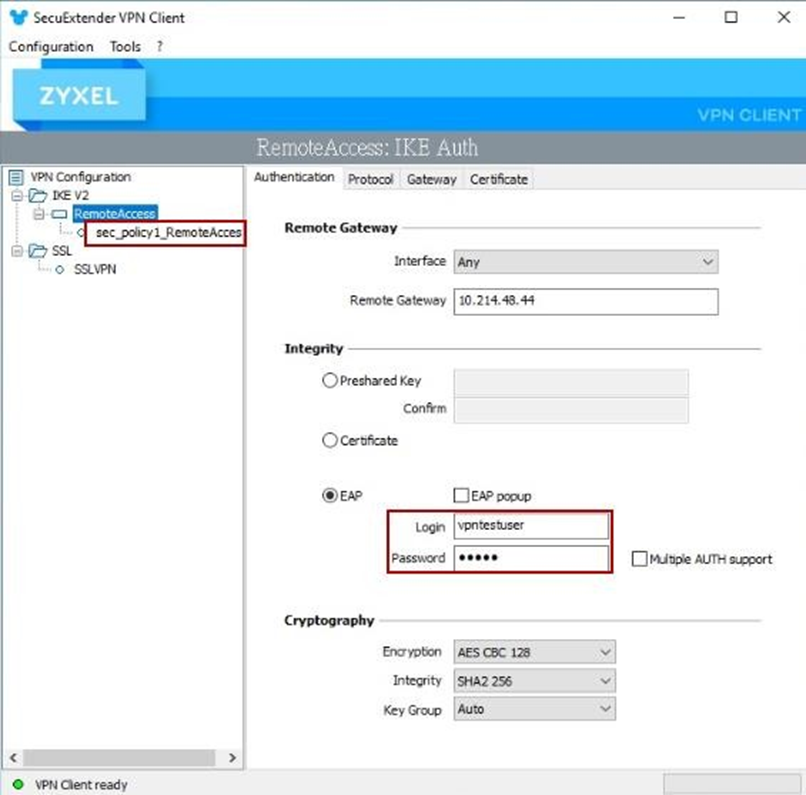Open the Interface dropdown showing Any

[x=586, y=262]
